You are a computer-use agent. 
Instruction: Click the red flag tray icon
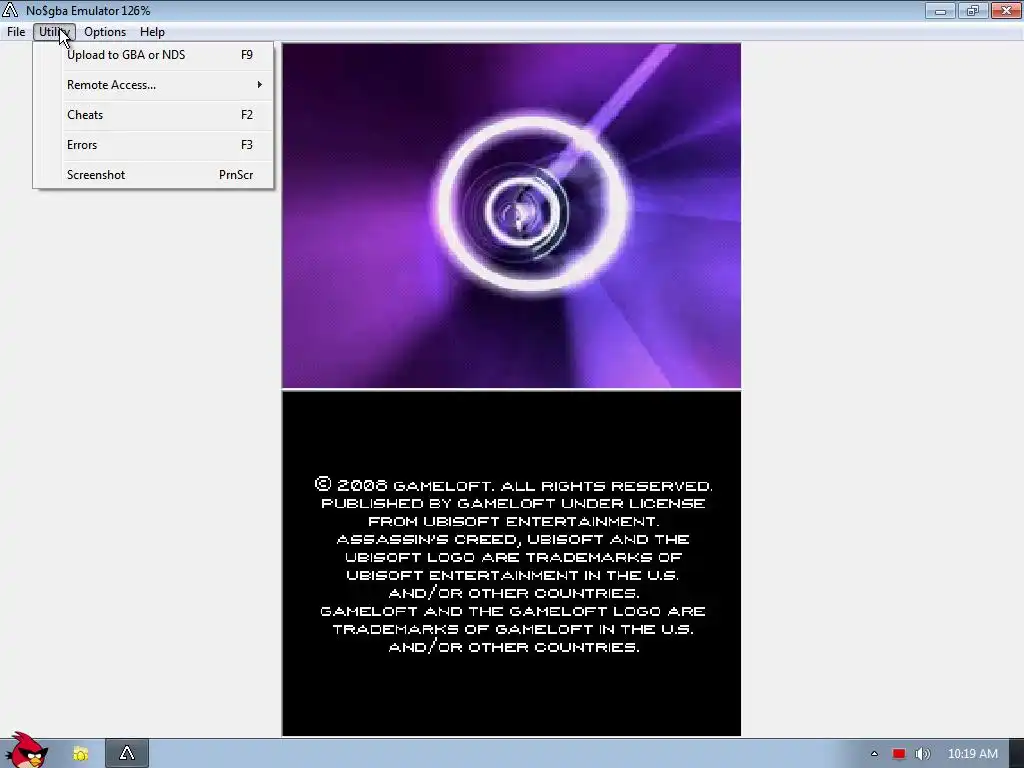(899, 754)
